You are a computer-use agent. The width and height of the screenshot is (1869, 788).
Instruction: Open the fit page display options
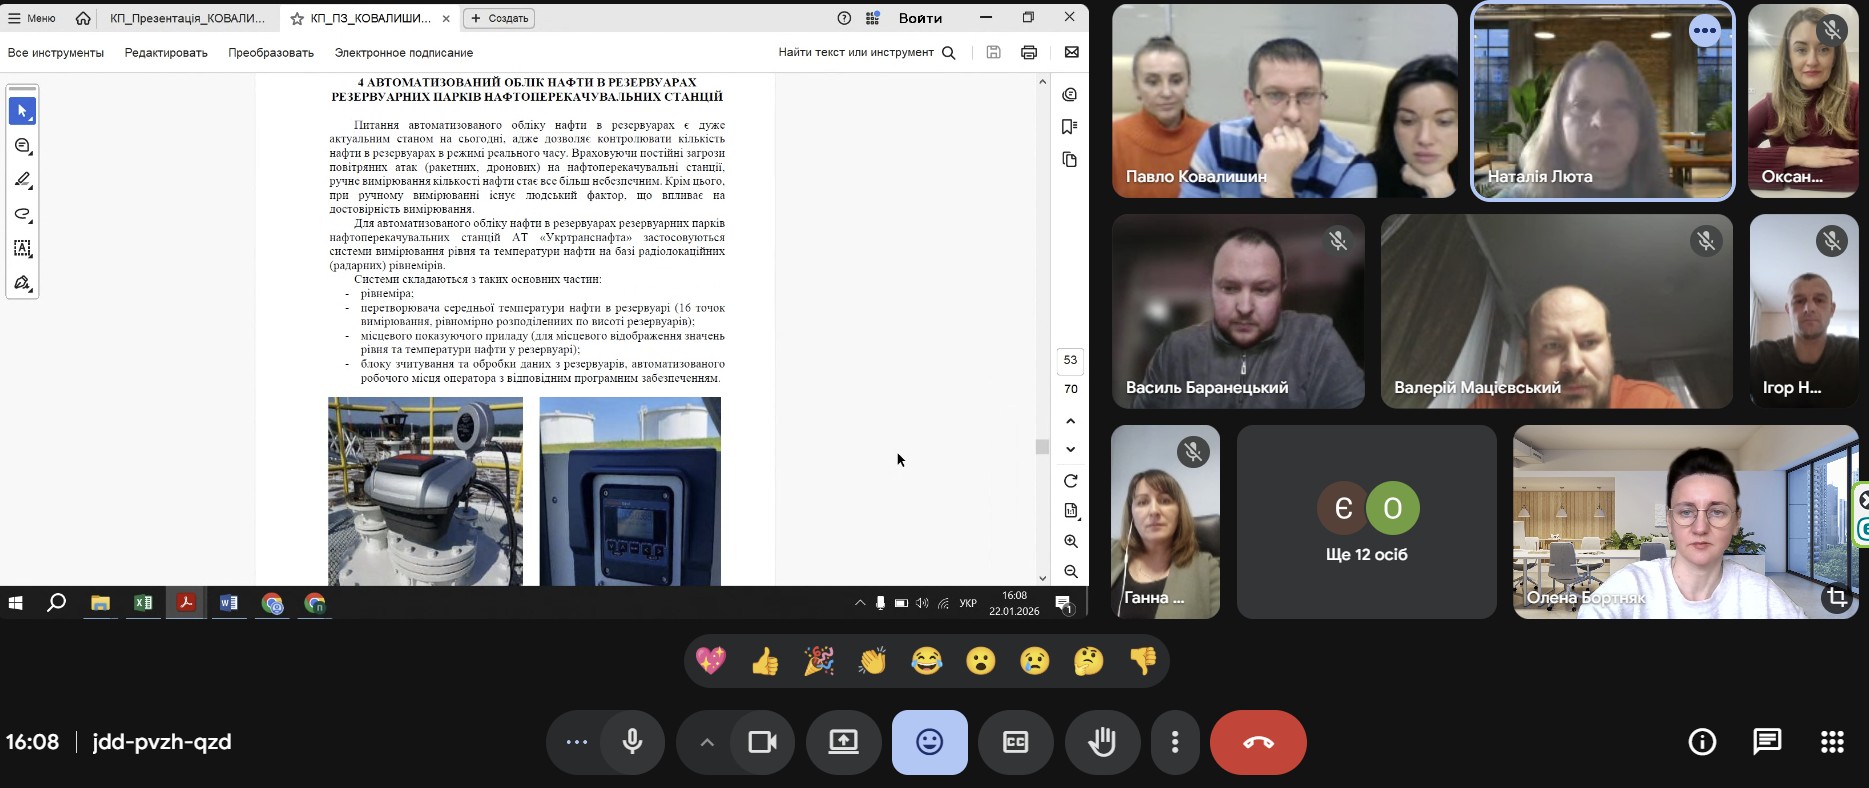[1071, 511]
